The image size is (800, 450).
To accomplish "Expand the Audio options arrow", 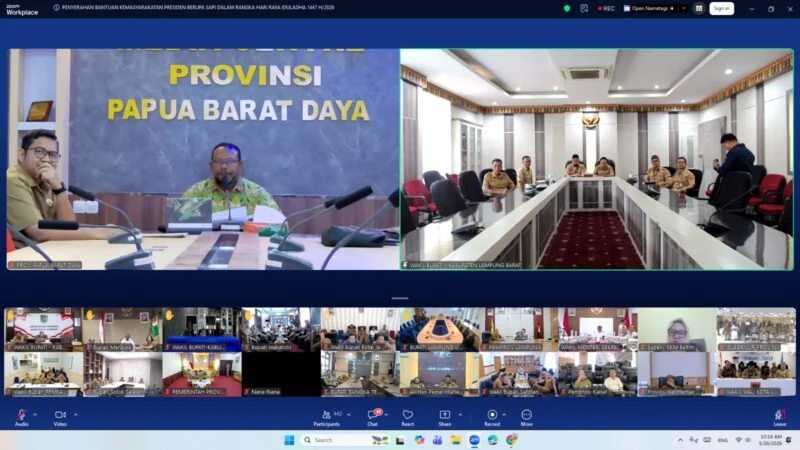I will coord(35,415).
